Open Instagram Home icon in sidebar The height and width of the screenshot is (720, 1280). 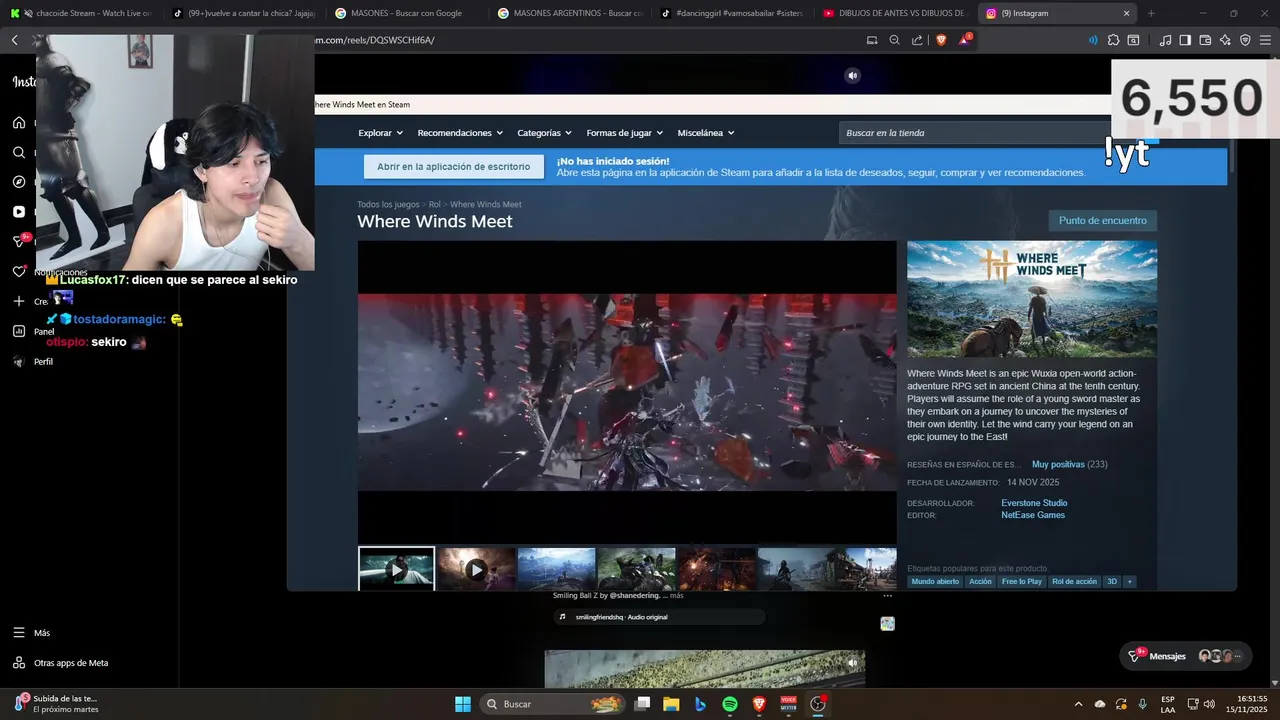pyautogui.click(x=19, y=123)
